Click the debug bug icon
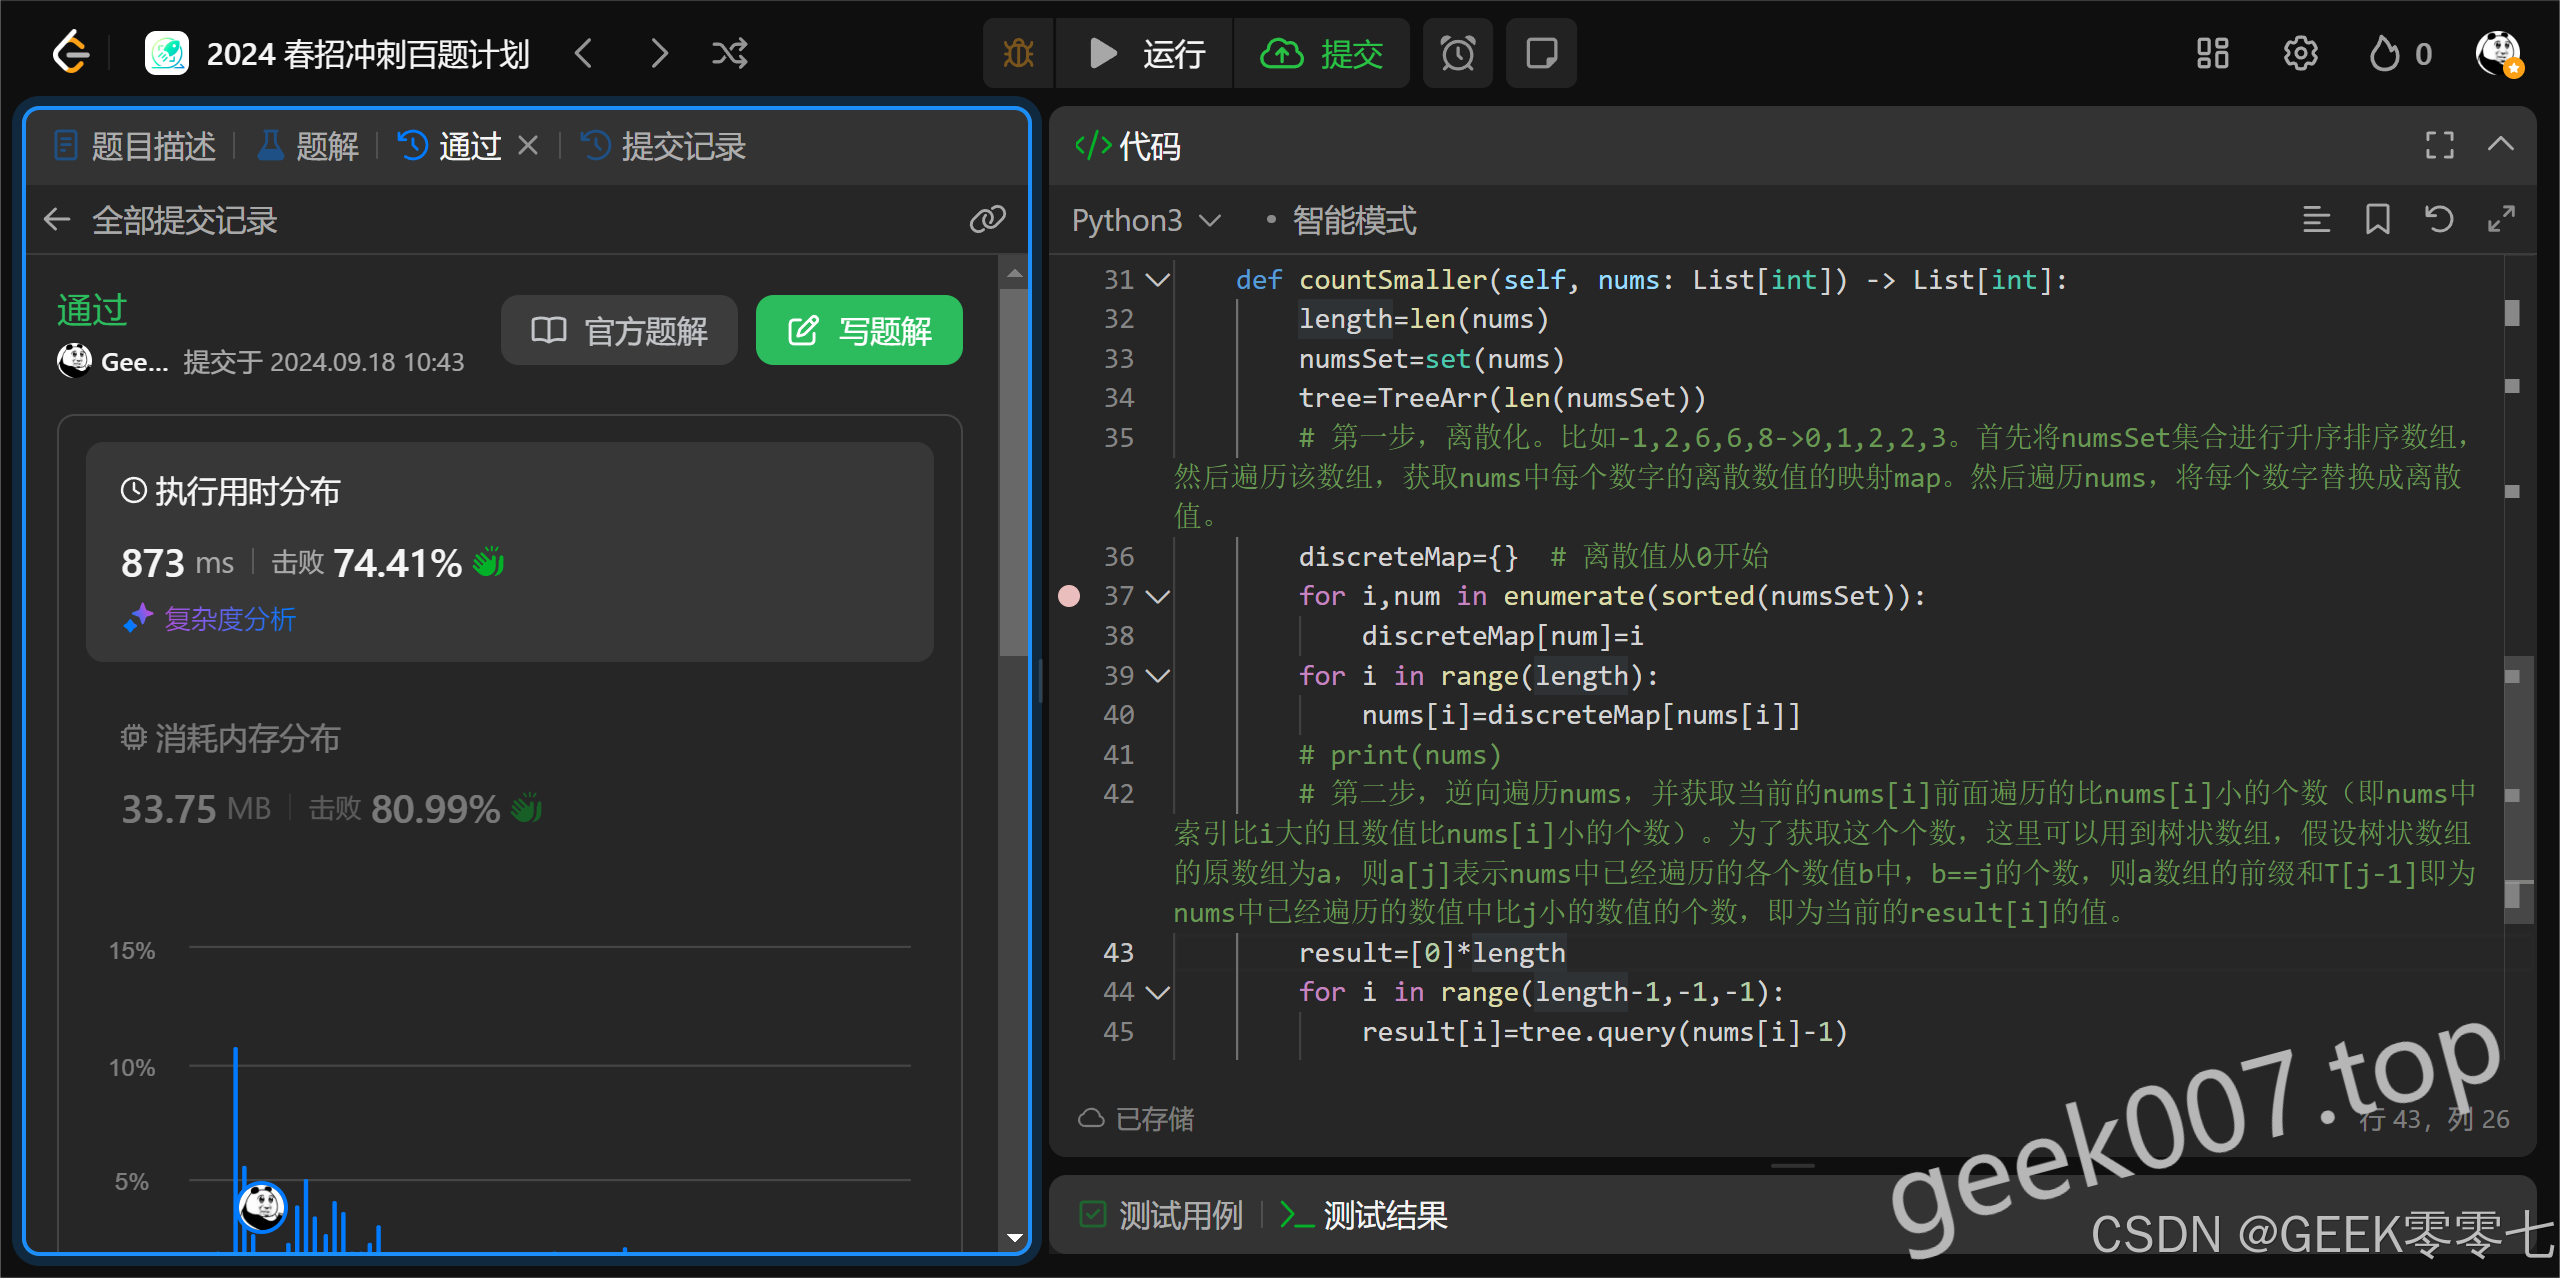 point(1018,53)
